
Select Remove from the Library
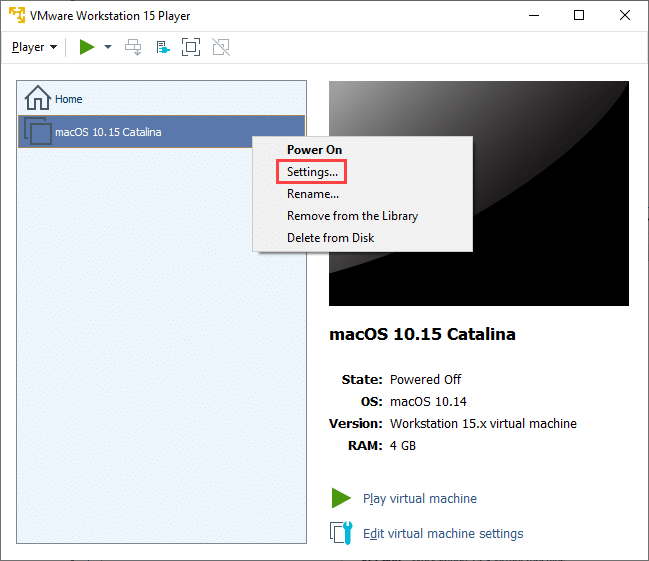(352, 216)
